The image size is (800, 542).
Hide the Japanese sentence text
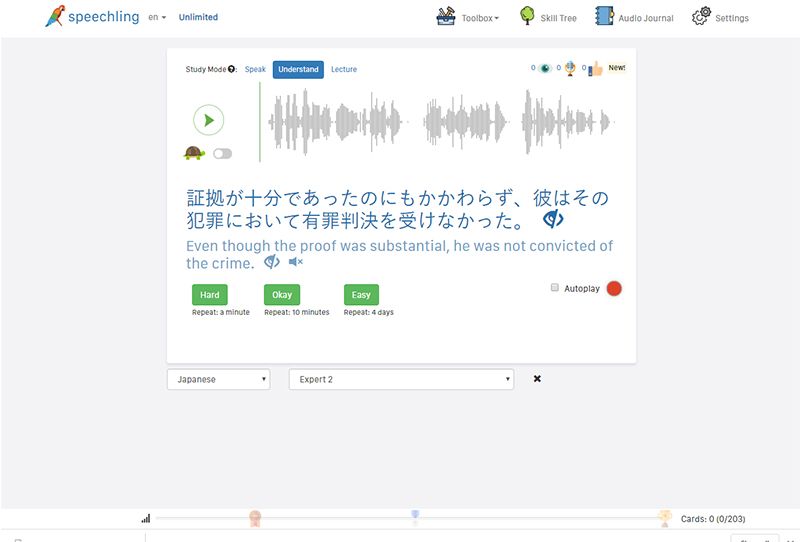553,219
